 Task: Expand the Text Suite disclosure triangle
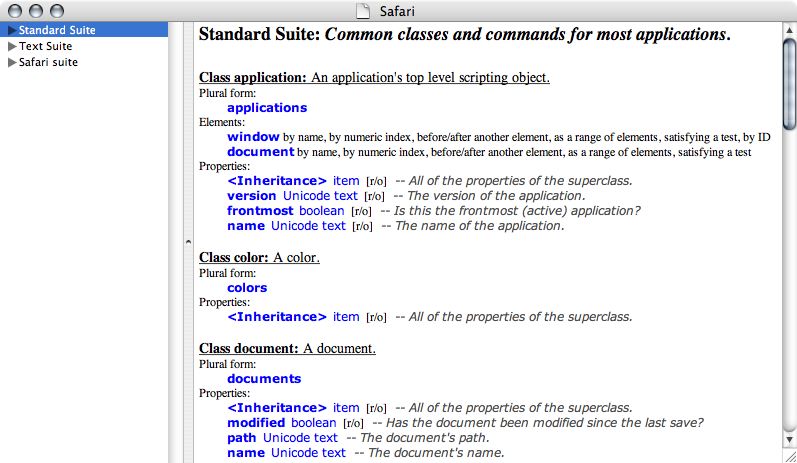[x=12, y=46]
